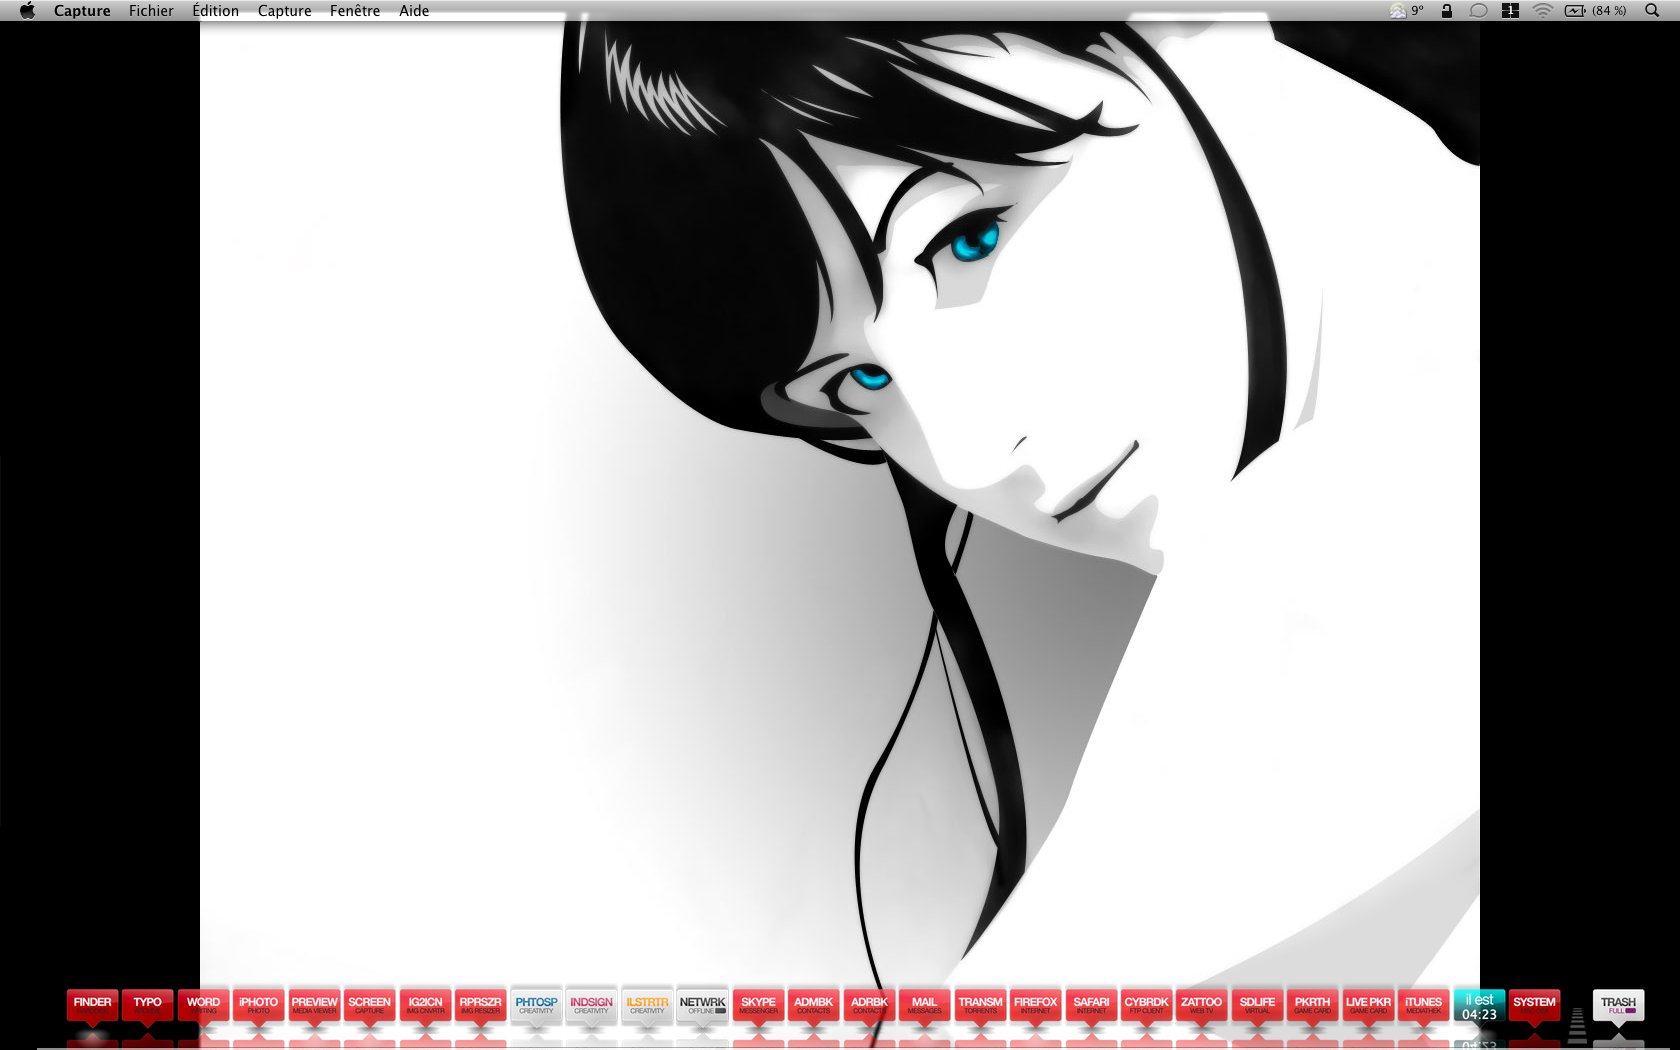The width and height of the screenshot is (1680, 1050).
Task: Launch ILSTRTR creativity dock icon
Action: 647,1005
